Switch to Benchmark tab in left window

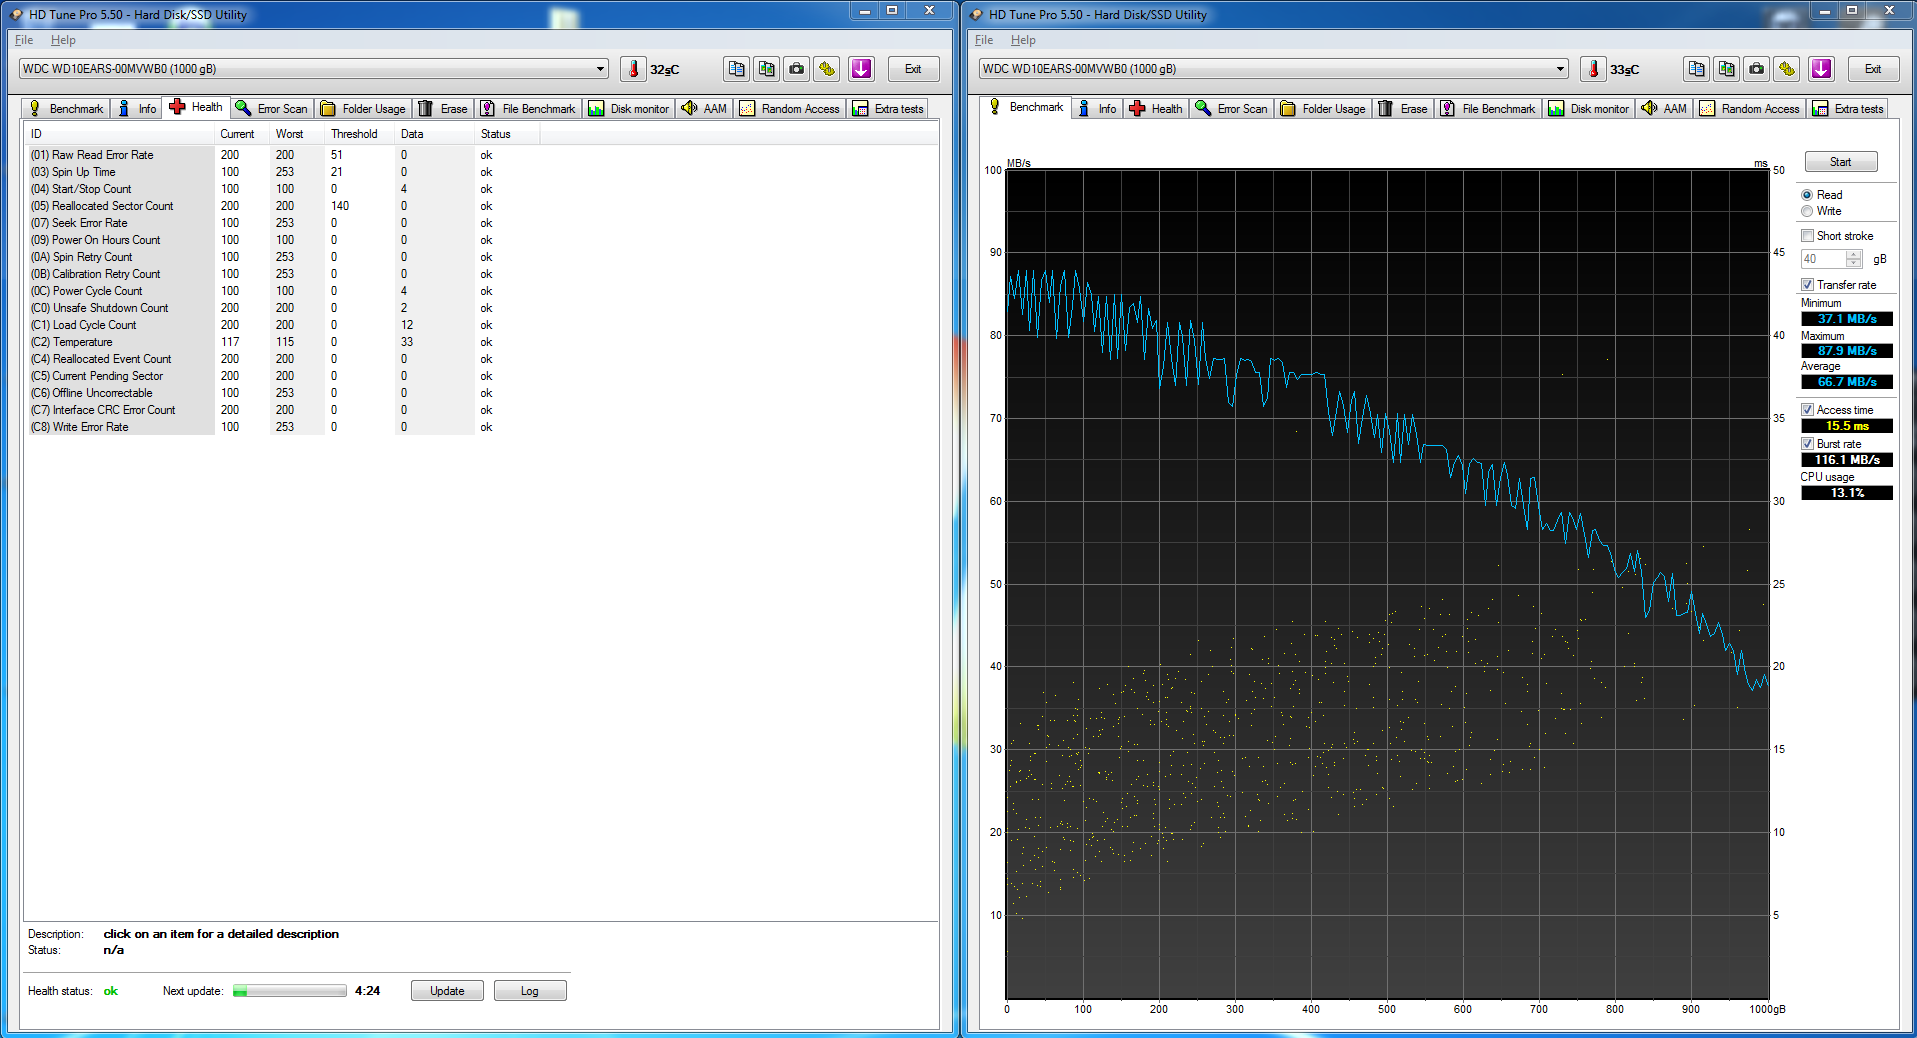click(66, 109)
